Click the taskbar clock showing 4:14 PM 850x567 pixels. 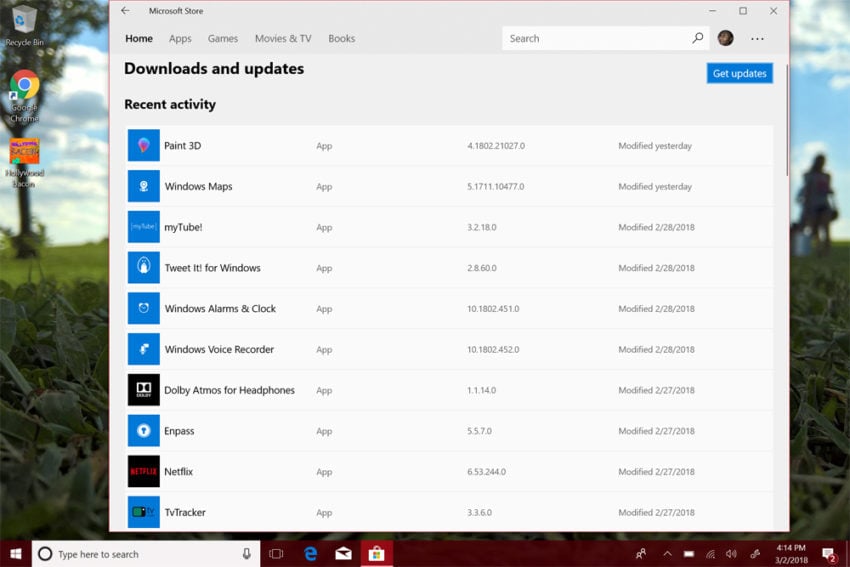tap(791, 554)
